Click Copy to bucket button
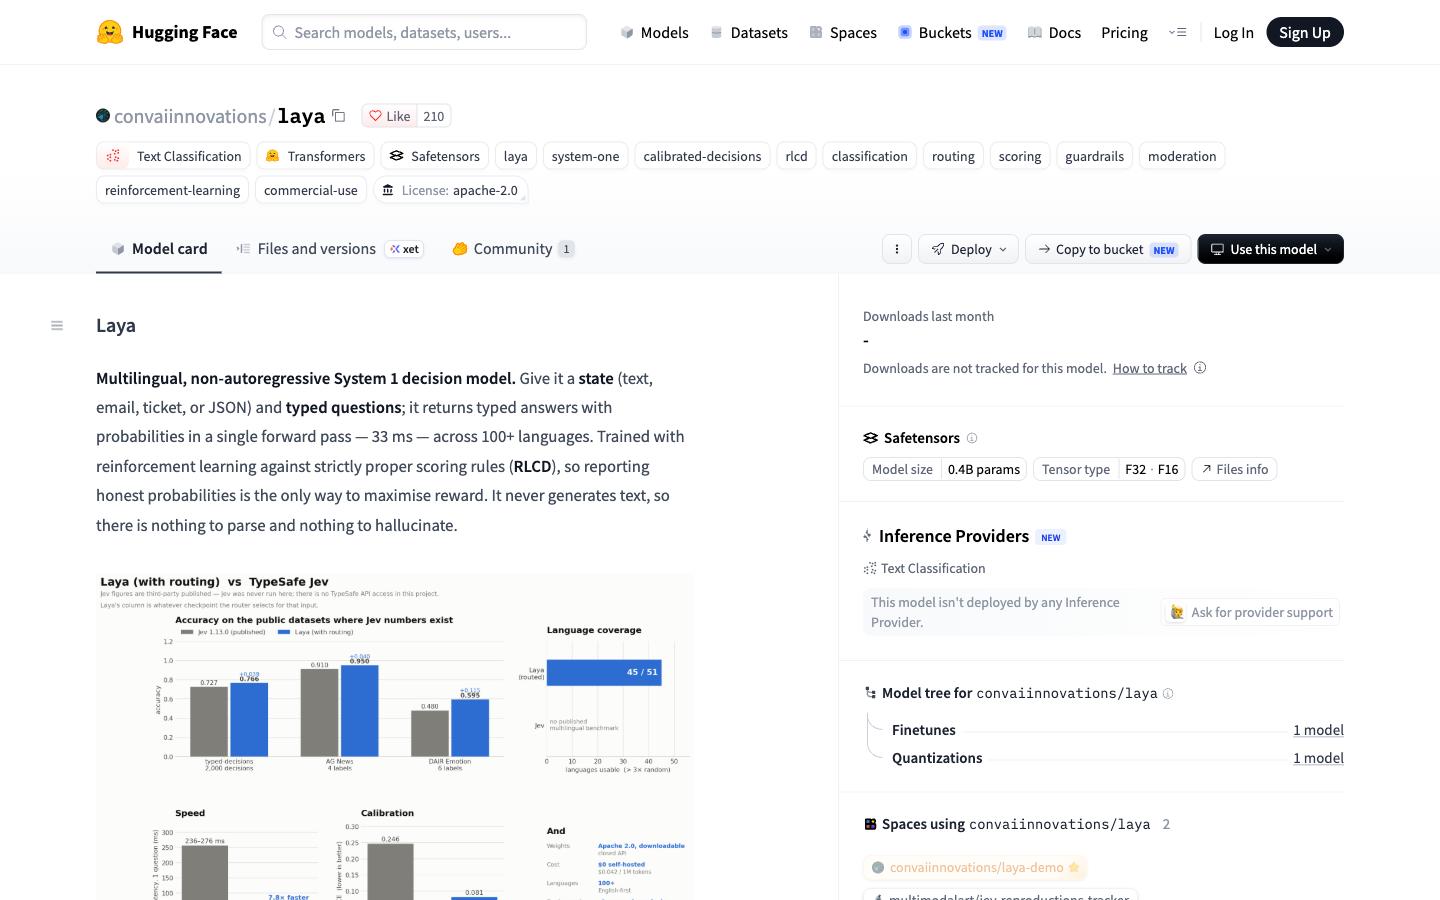The height and width of the screenshot is (900, 1440). pos(1108,249)
